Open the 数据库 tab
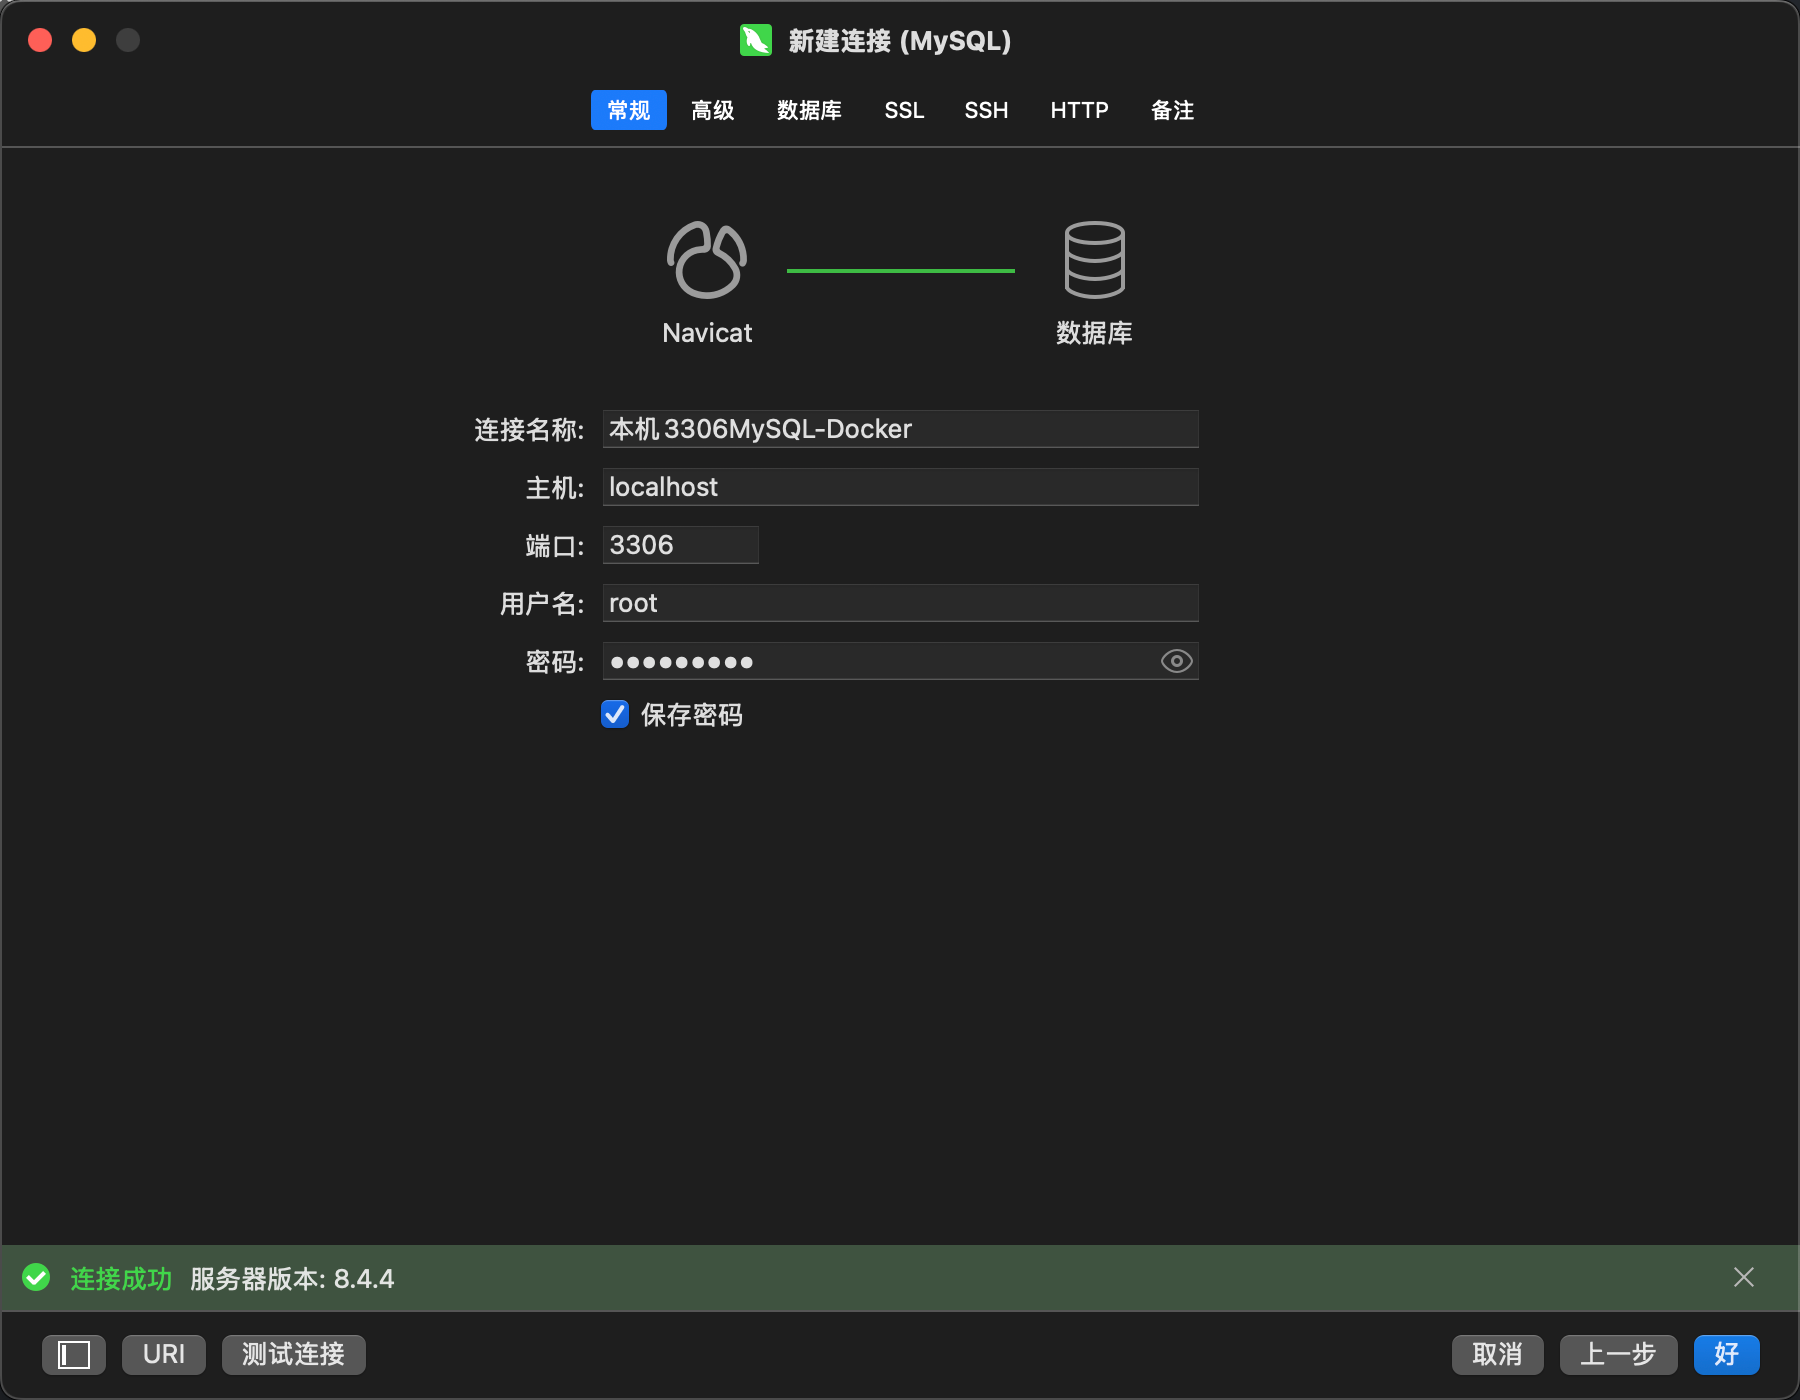Screen dimensions: 1800x1400 coord(809,110)
